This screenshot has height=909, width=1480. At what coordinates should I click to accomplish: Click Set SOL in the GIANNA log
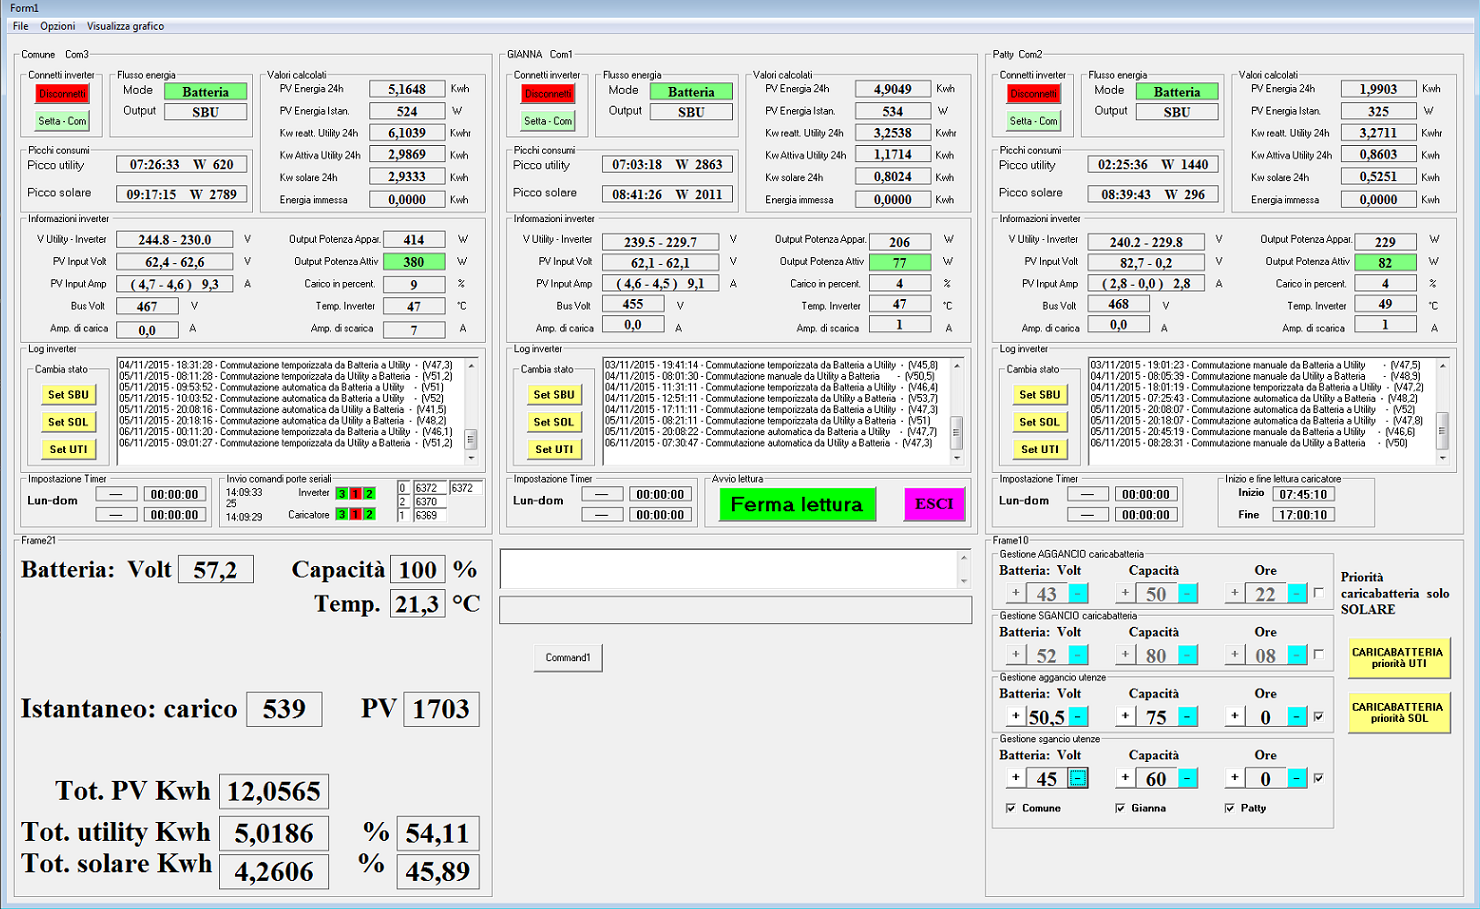554,422
